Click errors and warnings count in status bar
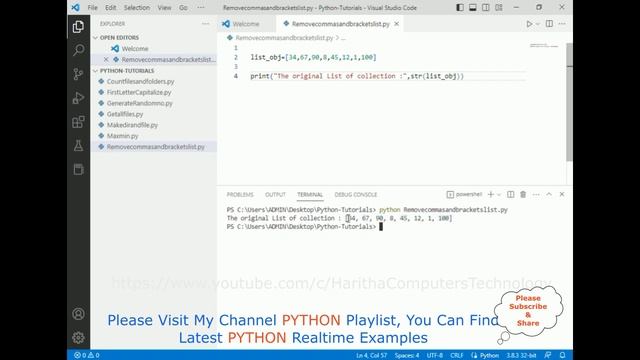The image size is (640, 360). click(87, 355)
